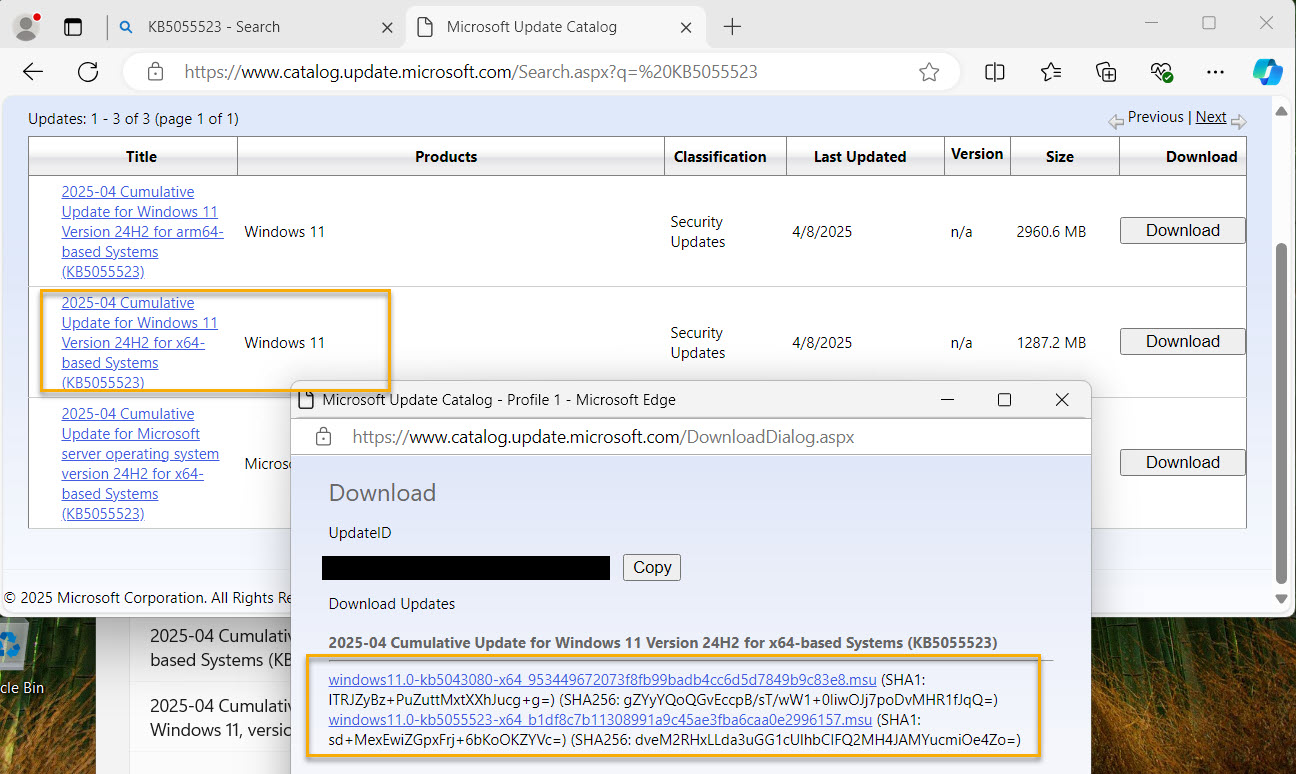
Task: Open split screen view icon
Action: pyautogui.click(x=995, y=72)
